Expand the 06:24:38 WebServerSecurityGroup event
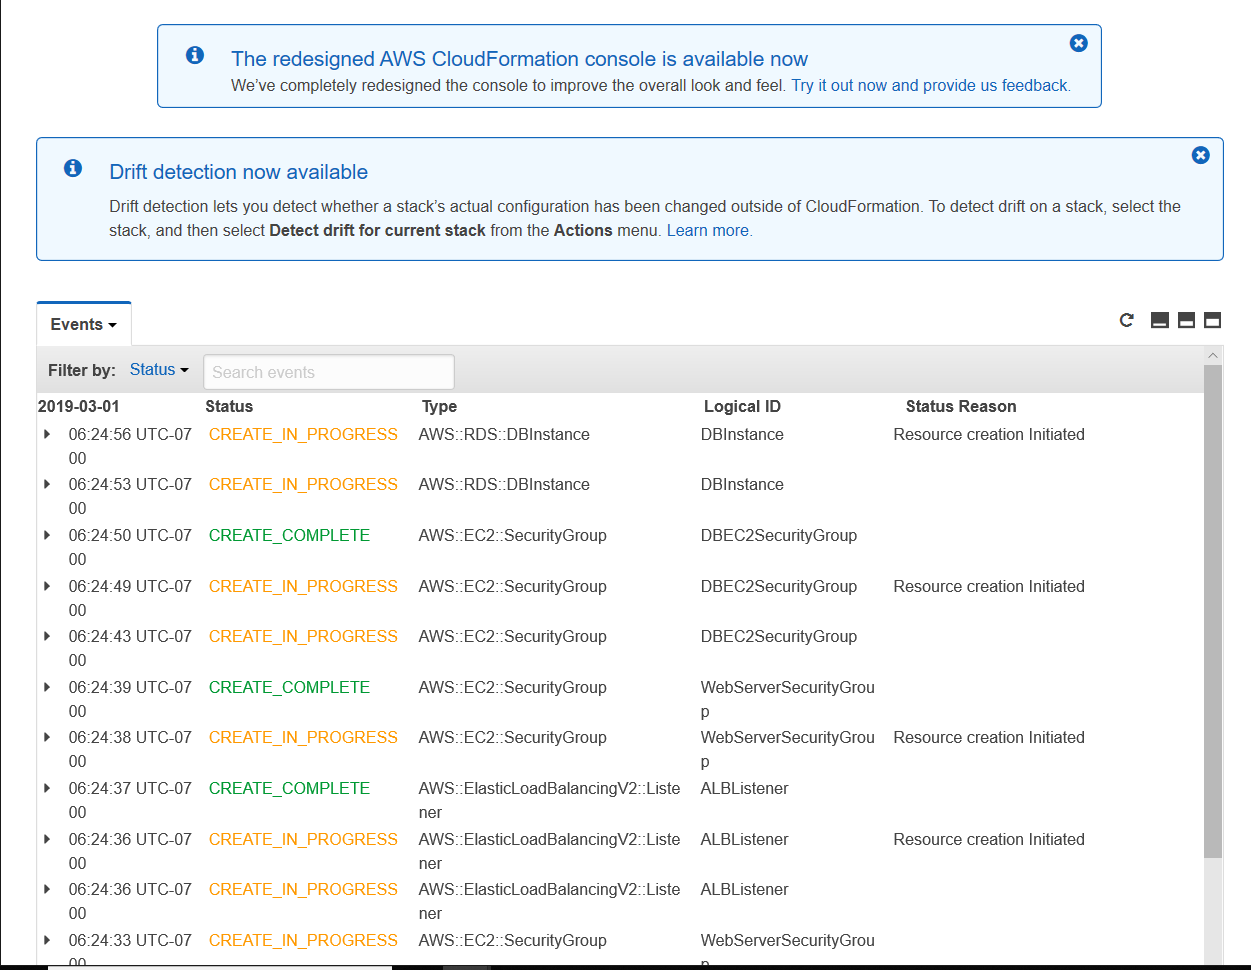Viewport: 1251px width, 970px height. pyautogui.click(x=47, y=737)
